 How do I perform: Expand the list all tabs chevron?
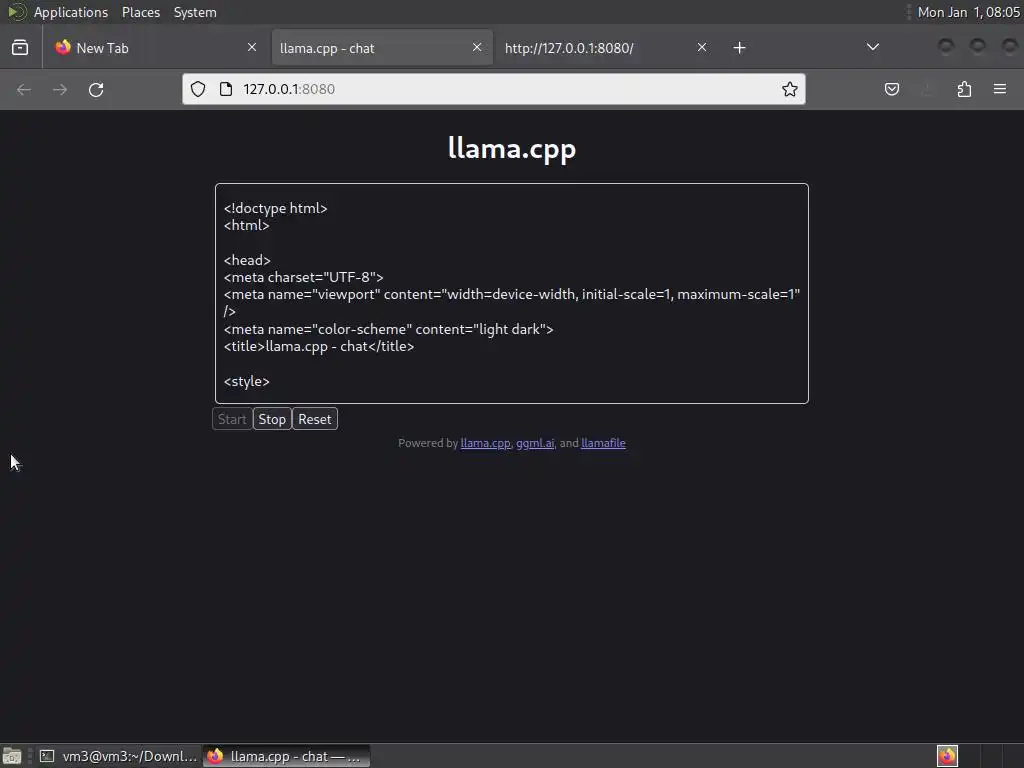click(x=872, y=47)
